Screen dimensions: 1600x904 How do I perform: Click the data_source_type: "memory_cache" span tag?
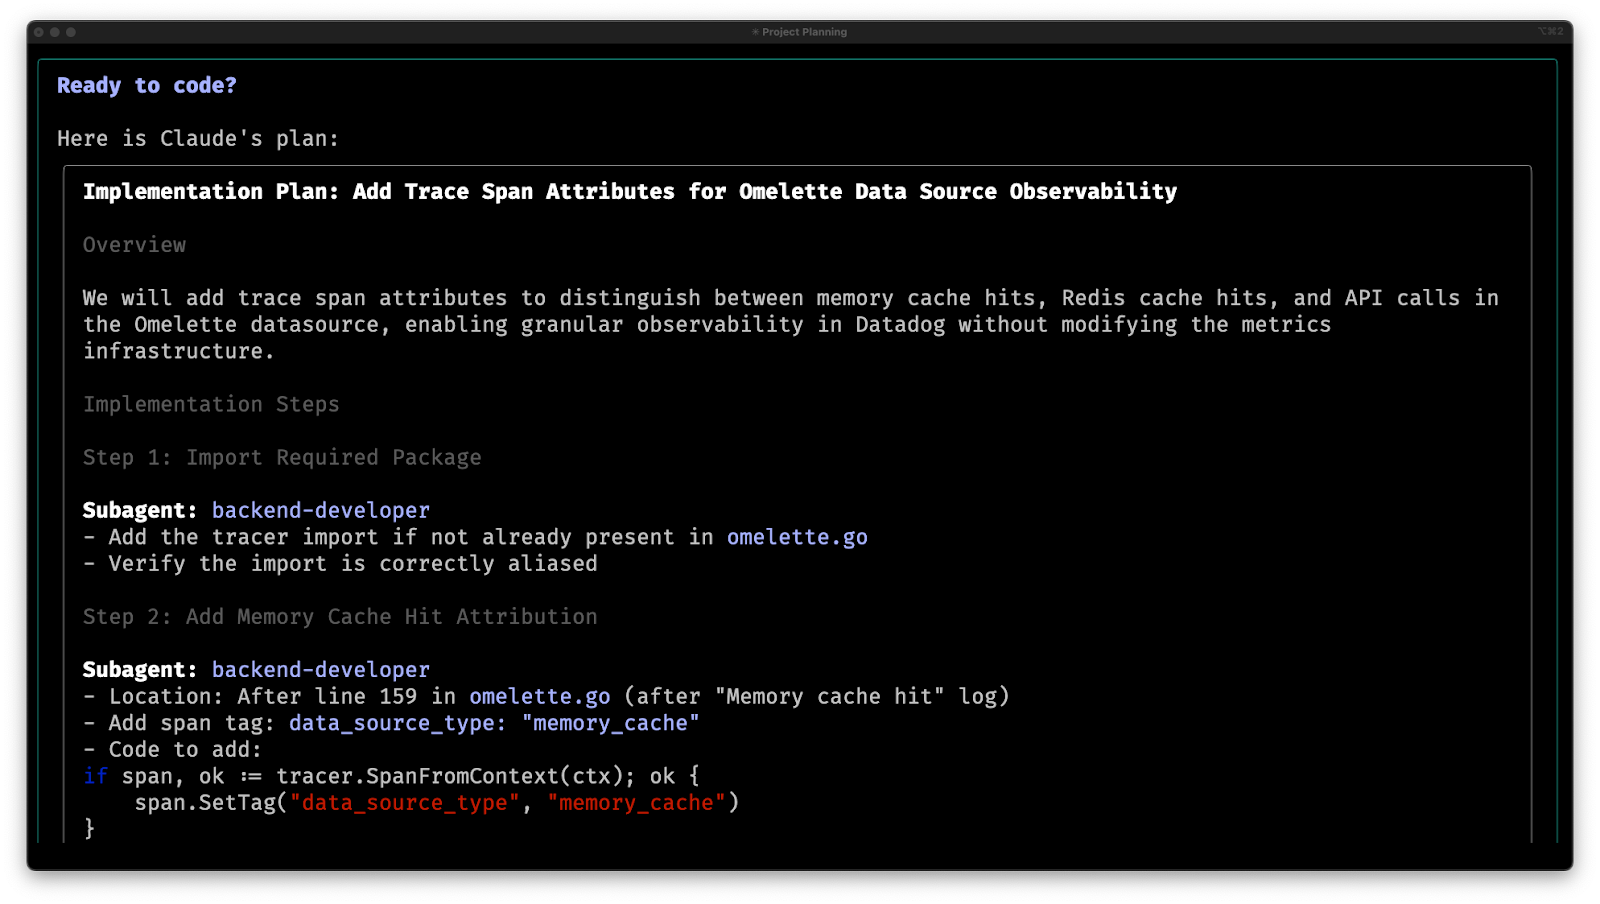point(494,723)
